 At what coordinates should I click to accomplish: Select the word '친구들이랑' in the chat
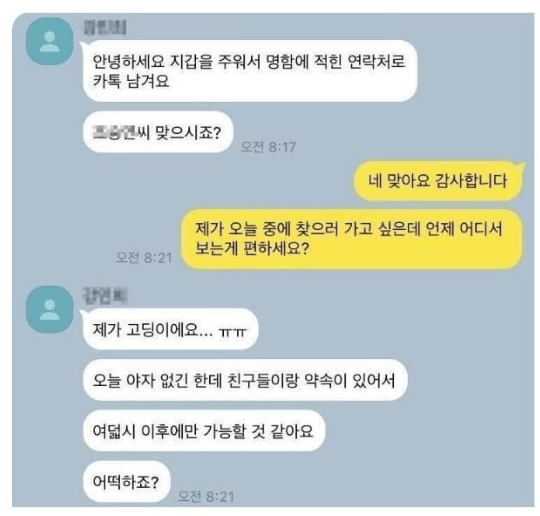(x=263, y=380)
